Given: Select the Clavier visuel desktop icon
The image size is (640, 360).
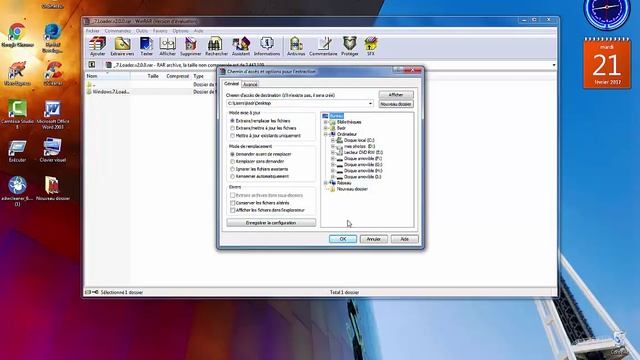Looking at the screenshot, I should 53,151.
